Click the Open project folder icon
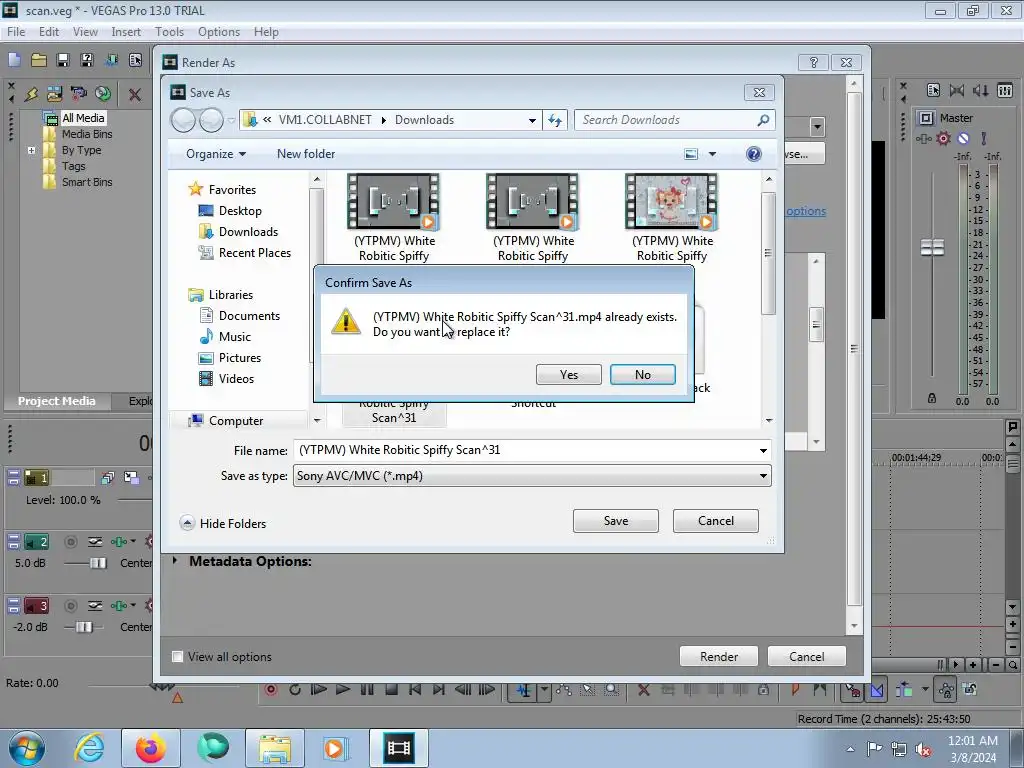Screen dimensions: 1024x768 click(39, 60)
